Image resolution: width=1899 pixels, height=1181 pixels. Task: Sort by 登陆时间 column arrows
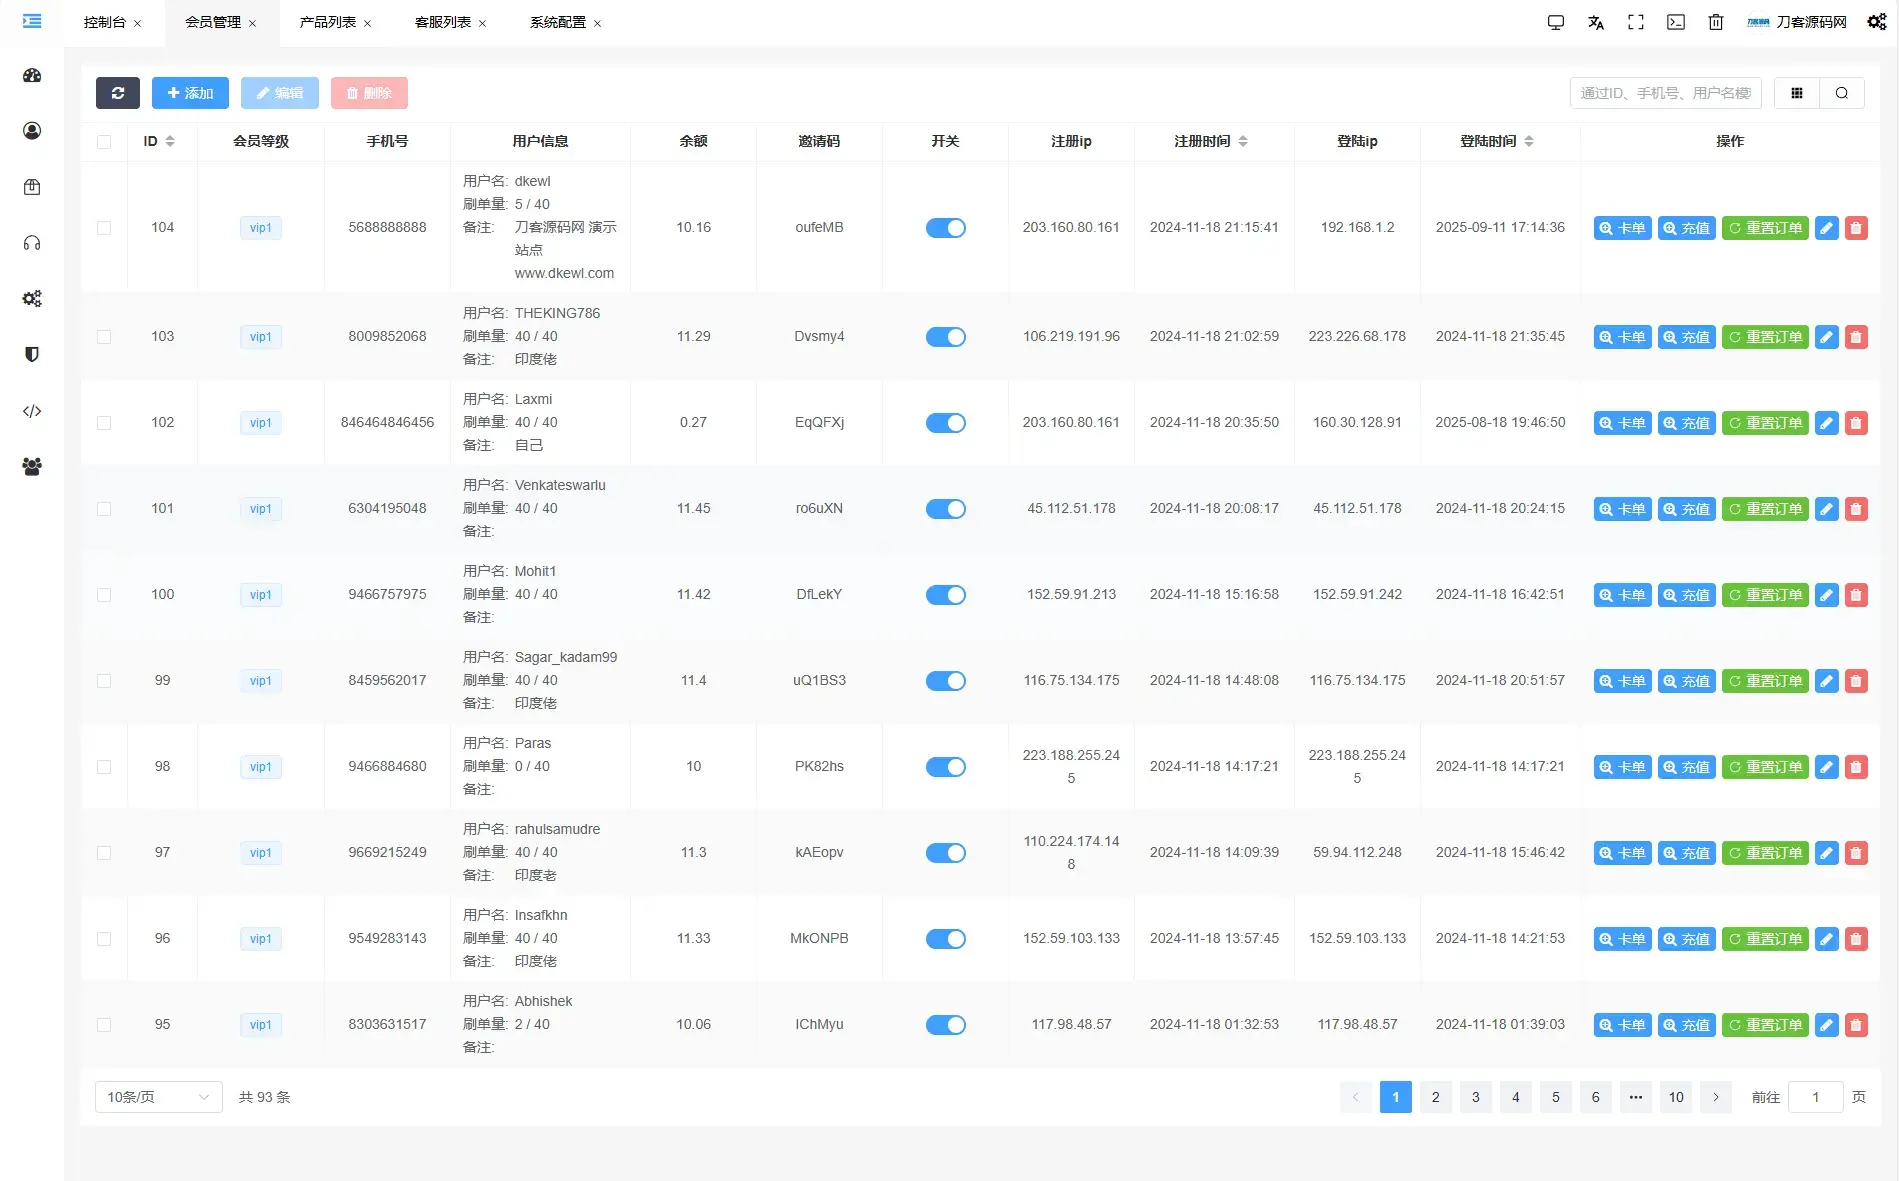(1529, 141)
